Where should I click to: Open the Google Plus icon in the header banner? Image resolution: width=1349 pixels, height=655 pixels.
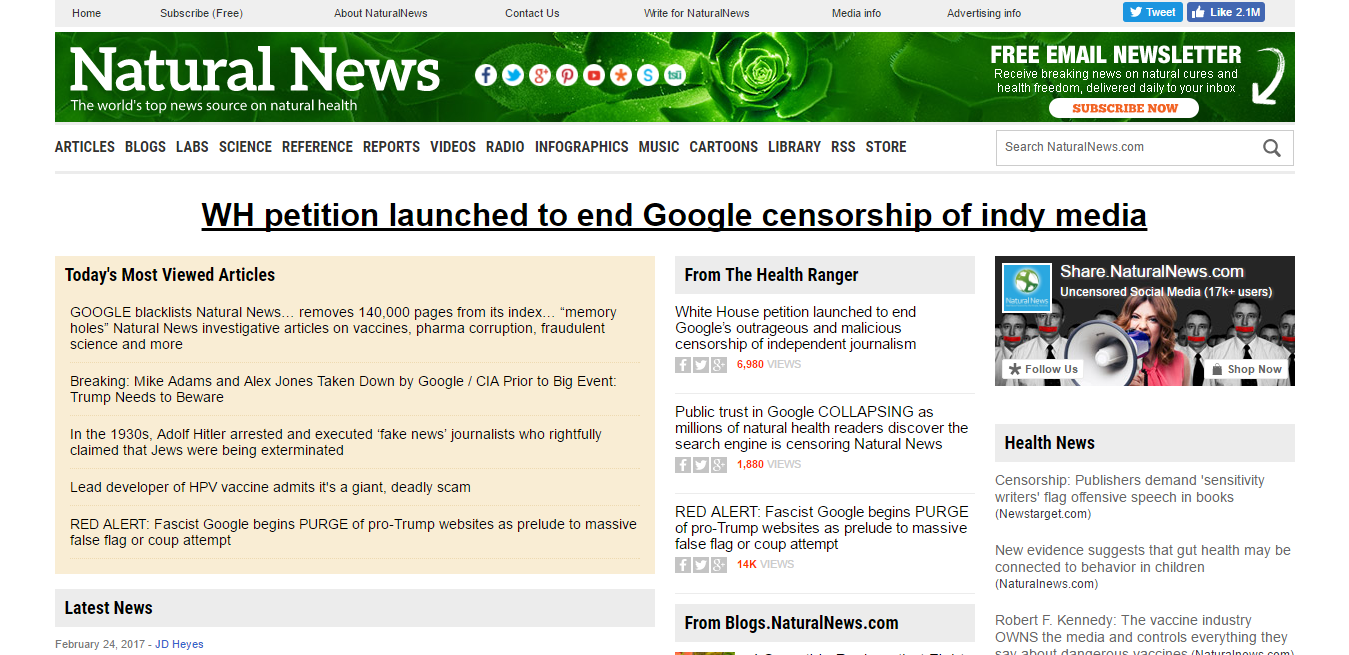(x=540, y=75)
